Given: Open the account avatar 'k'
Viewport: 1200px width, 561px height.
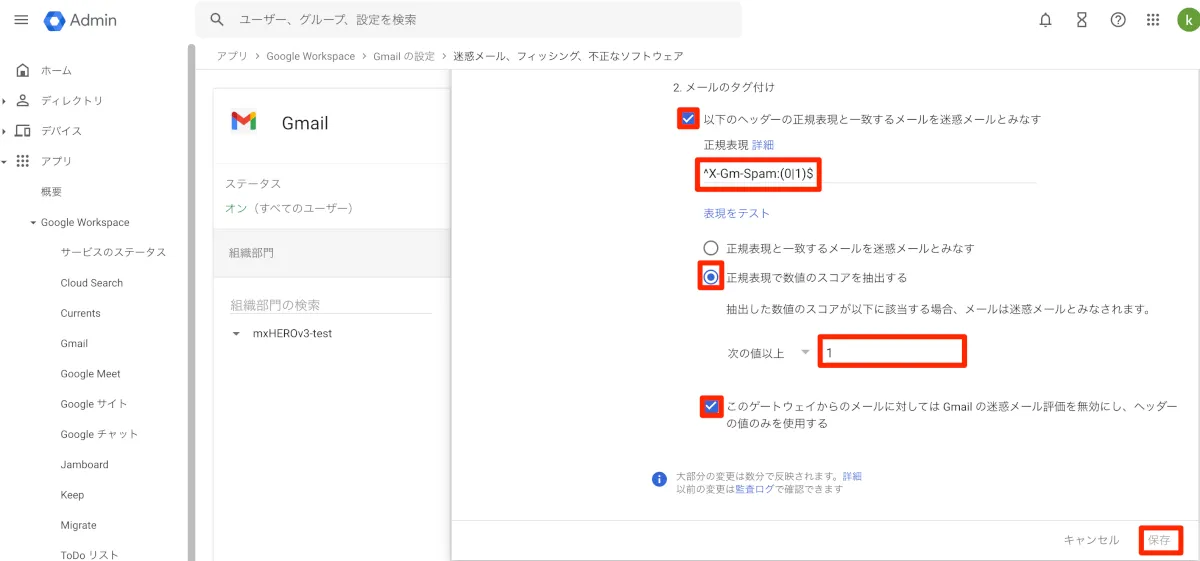Looking at the screenshot, I should click(1186, 20).
